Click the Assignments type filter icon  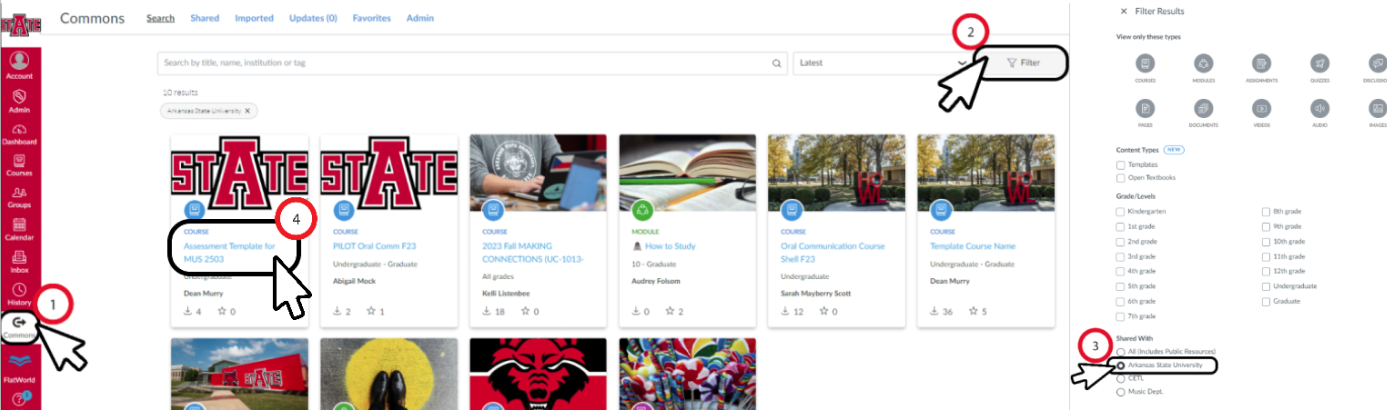(1261, 64)
